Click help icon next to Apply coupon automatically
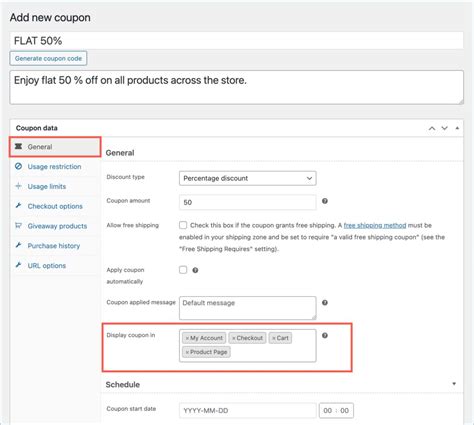474x425 pixels. click(195, 270)
